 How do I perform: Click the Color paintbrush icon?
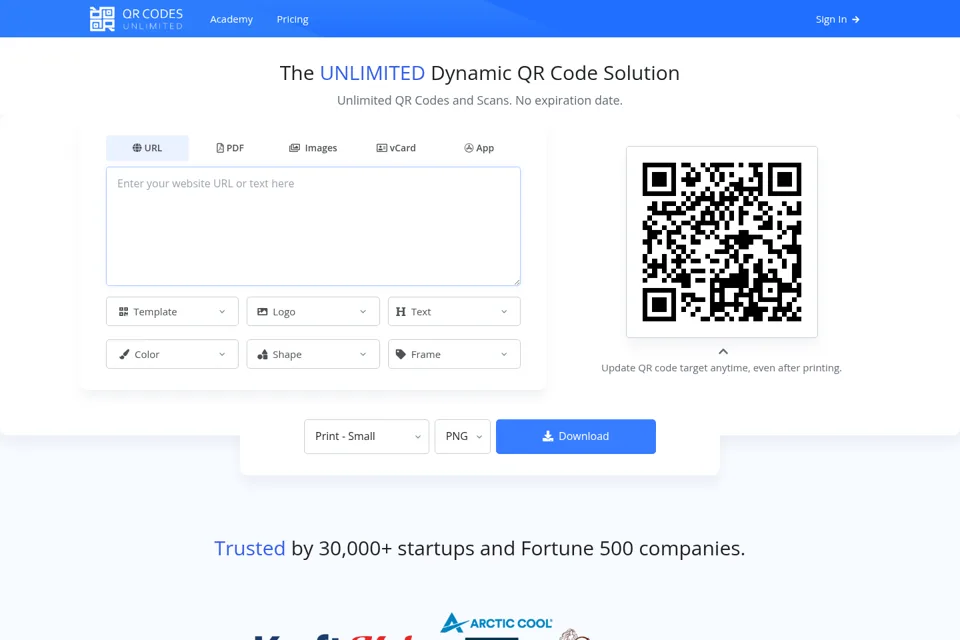point(124,355)
